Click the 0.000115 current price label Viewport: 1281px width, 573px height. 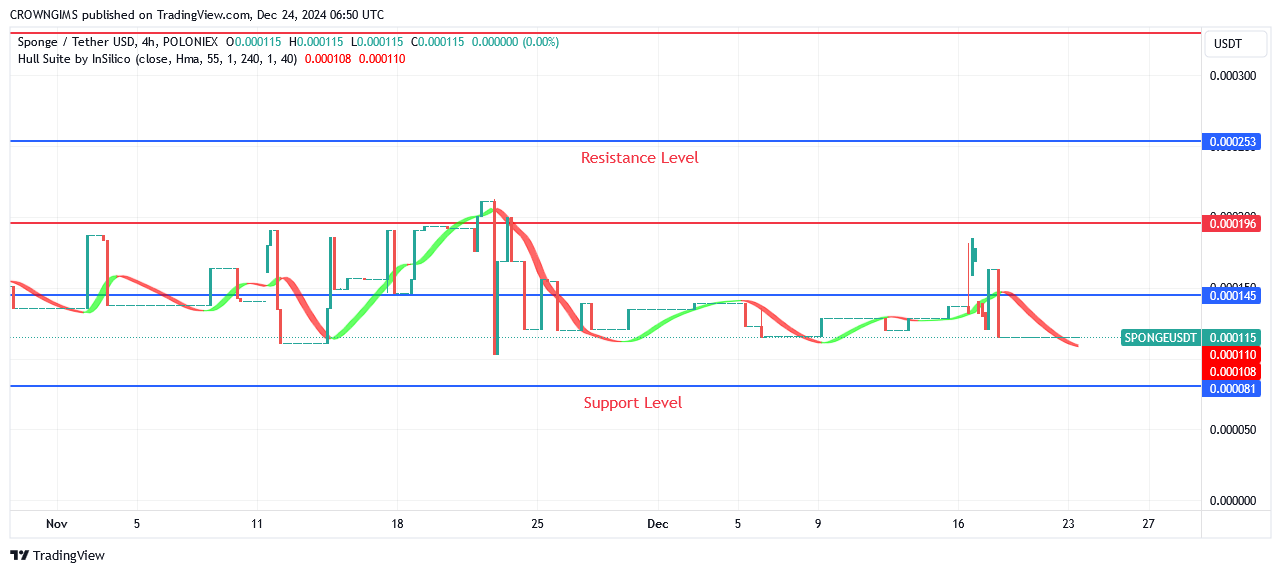click(x=1231, y=337)
